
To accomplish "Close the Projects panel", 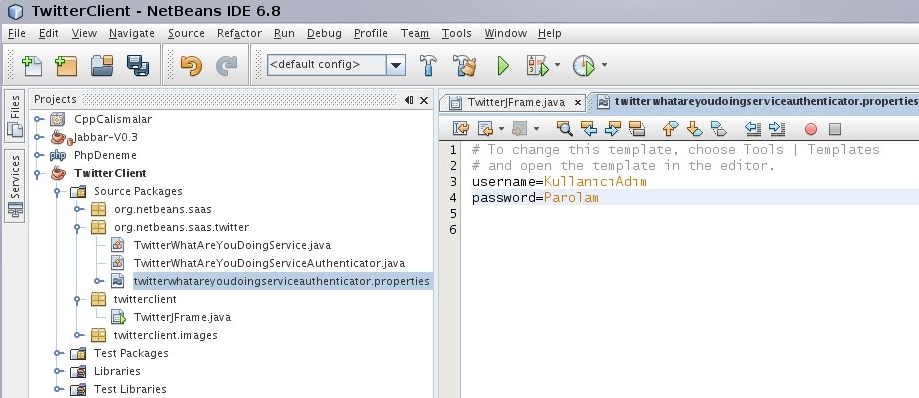I will 424,100.
